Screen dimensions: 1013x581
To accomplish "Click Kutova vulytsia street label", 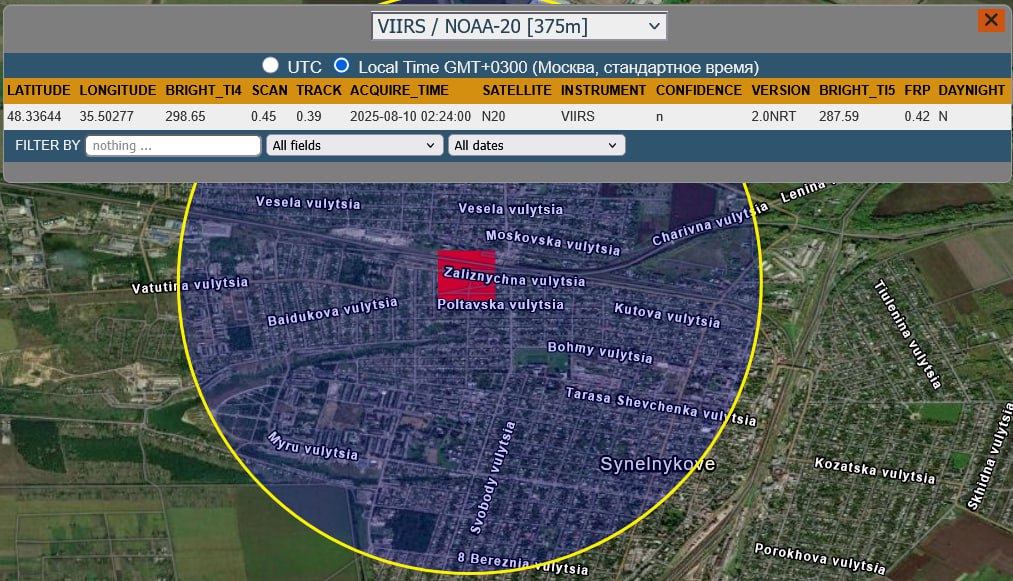I will (x=667, y=315).
